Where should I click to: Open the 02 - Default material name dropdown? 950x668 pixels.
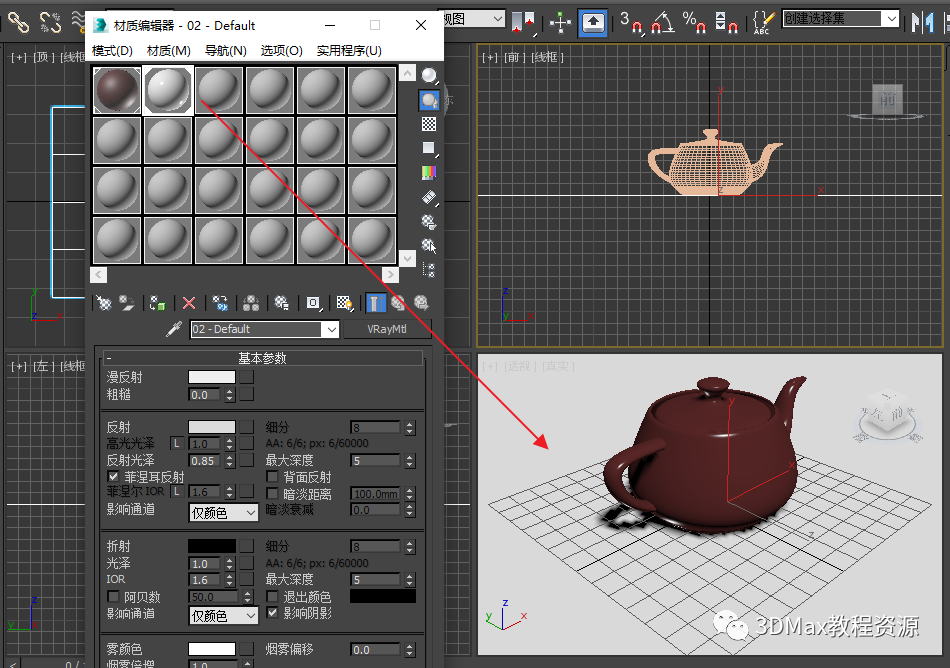point(330,329)
